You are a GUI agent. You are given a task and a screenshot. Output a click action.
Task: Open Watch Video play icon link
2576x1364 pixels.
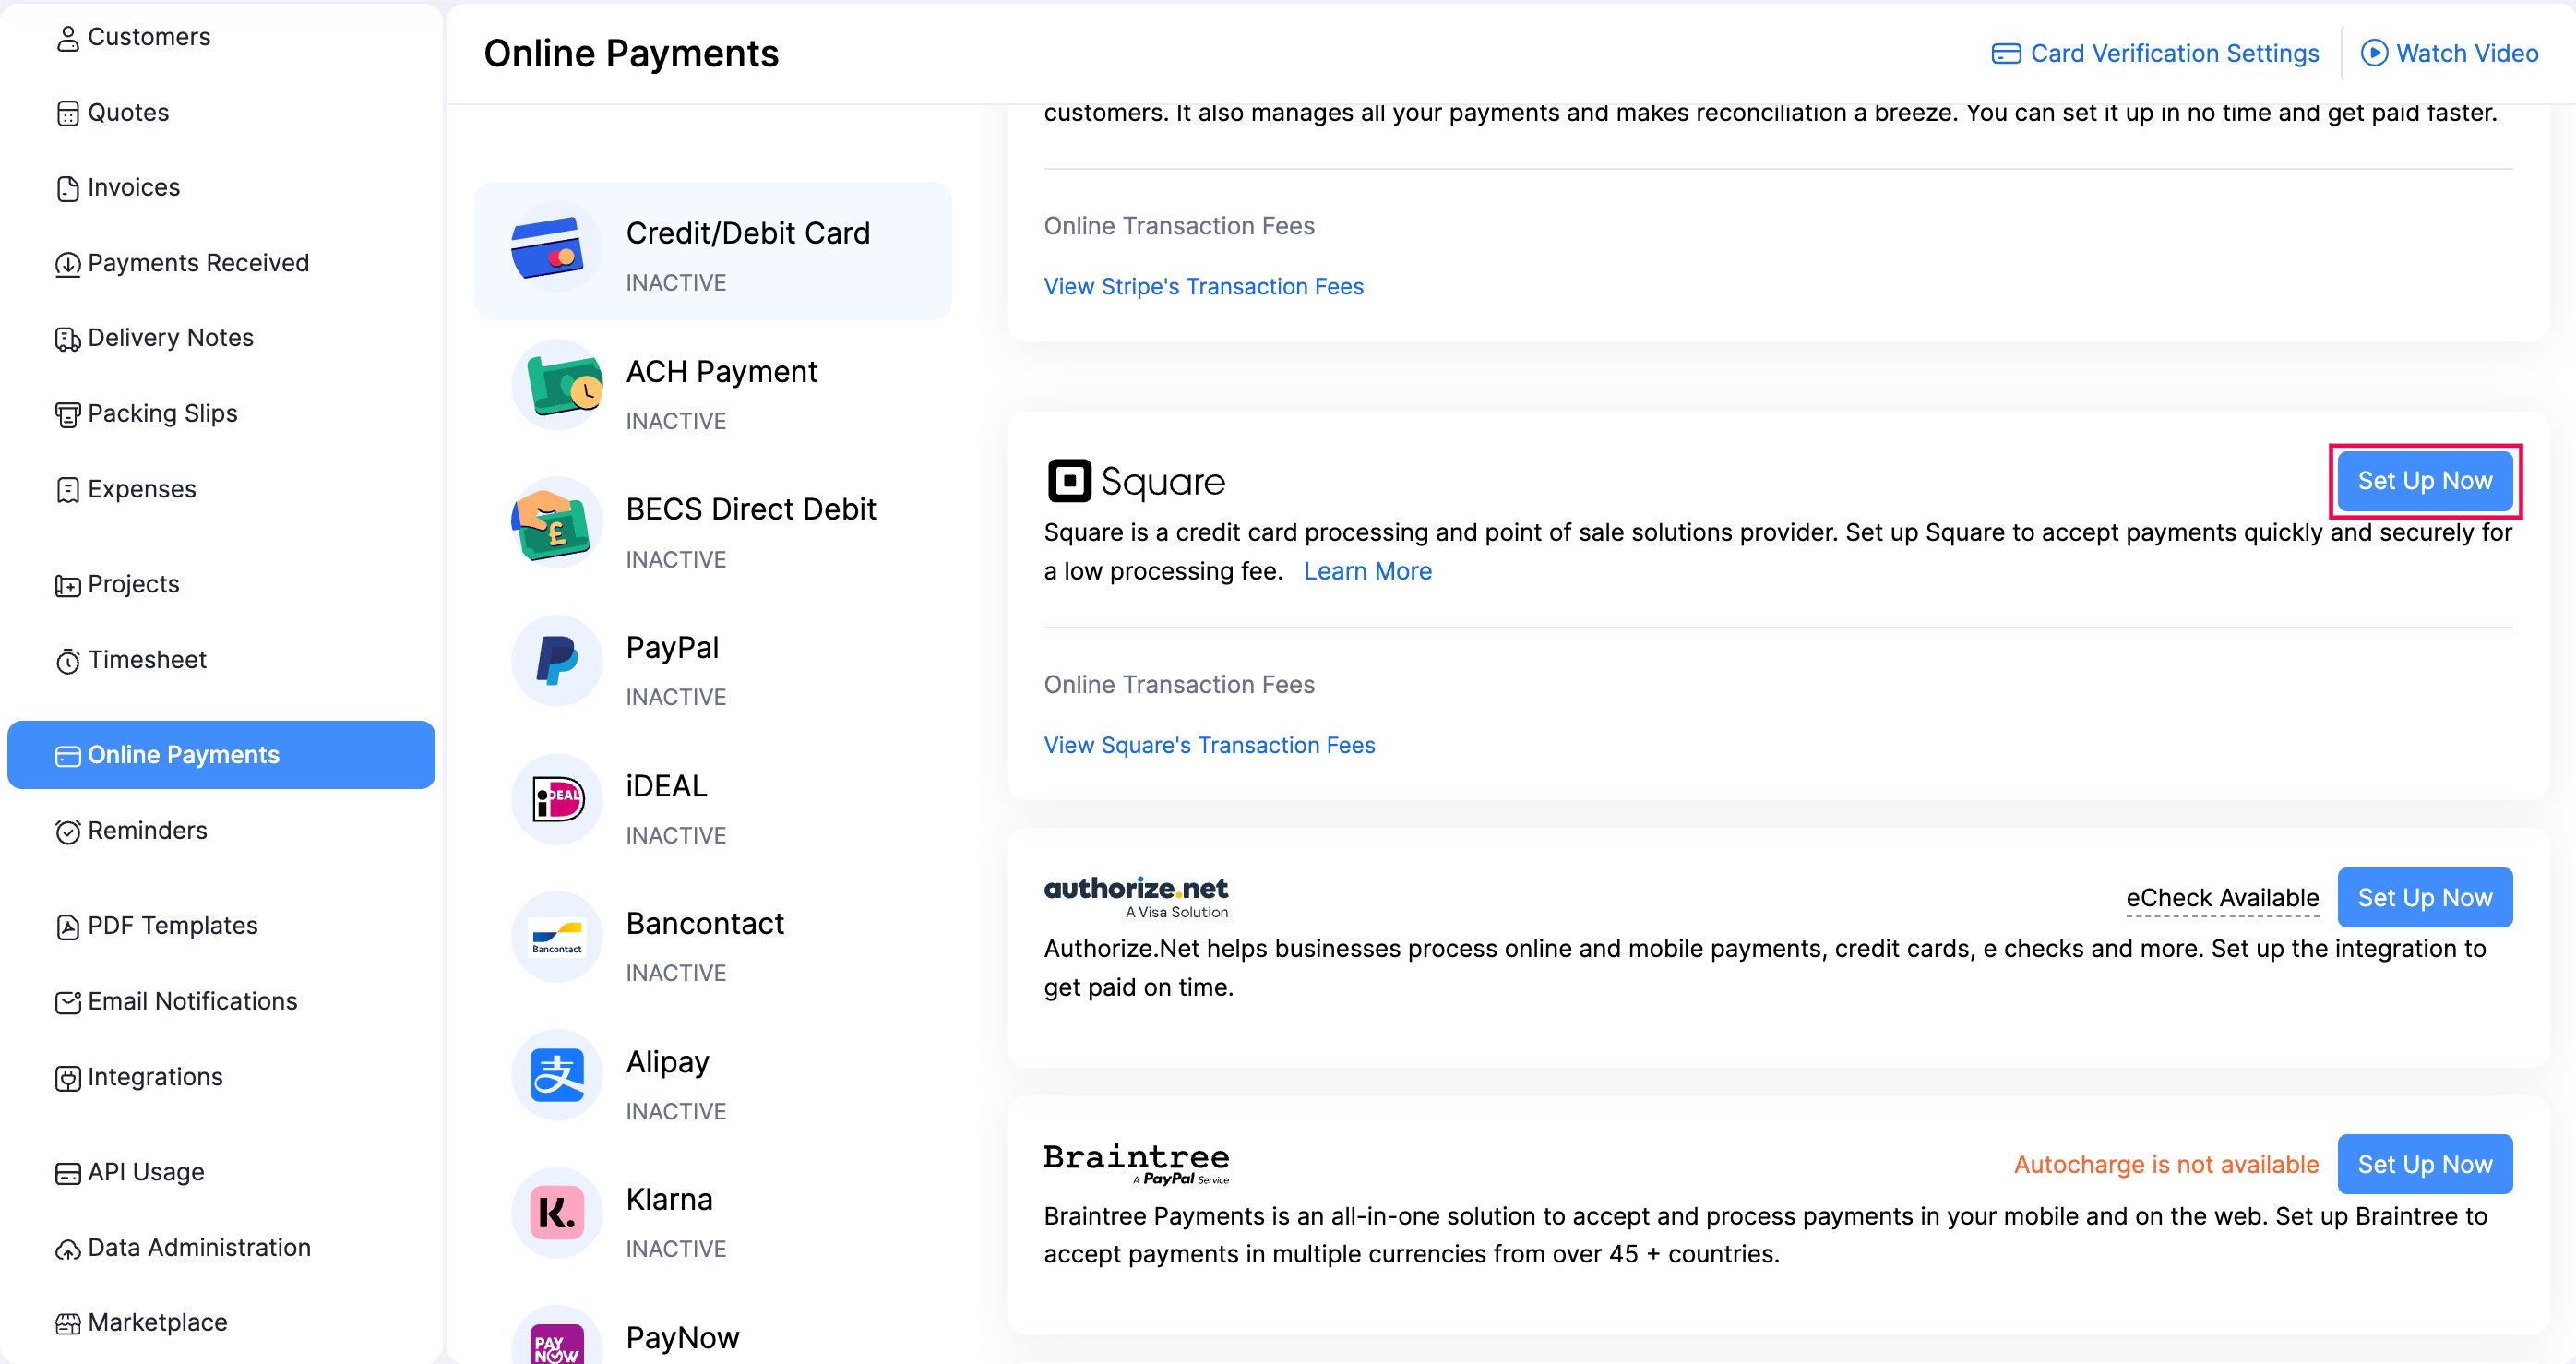pos(2373,53)
